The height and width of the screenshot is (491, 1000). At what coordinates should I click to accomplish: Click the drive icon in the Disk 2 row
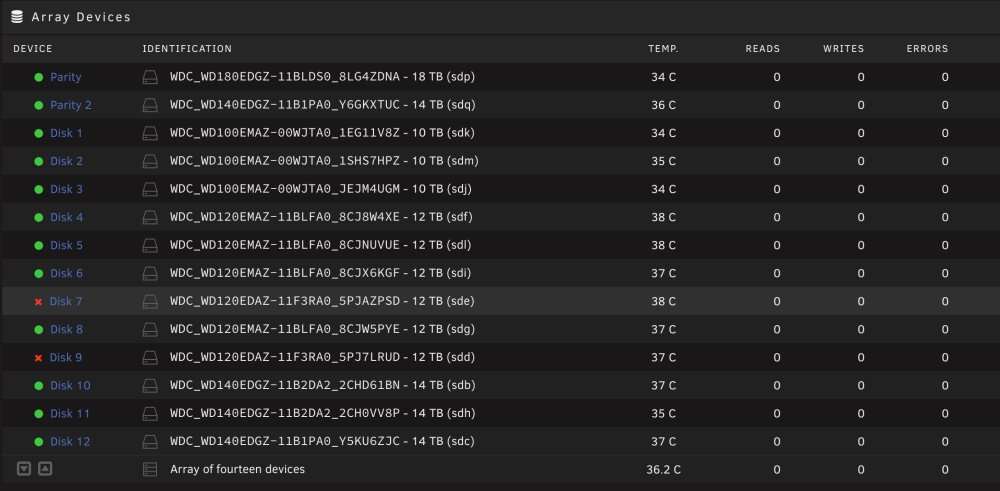150,161
